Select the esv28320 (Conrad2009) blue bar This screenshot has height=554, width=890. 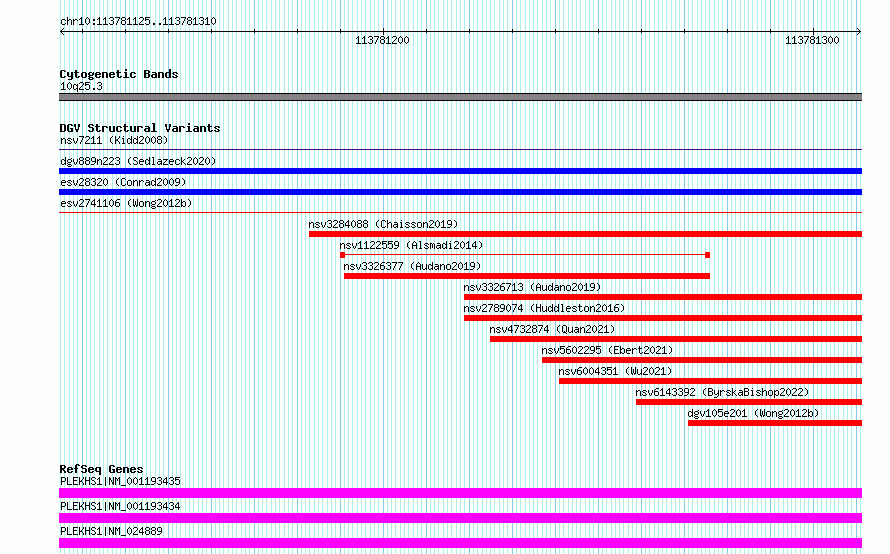pyautogui.click(x=460, y=192)
